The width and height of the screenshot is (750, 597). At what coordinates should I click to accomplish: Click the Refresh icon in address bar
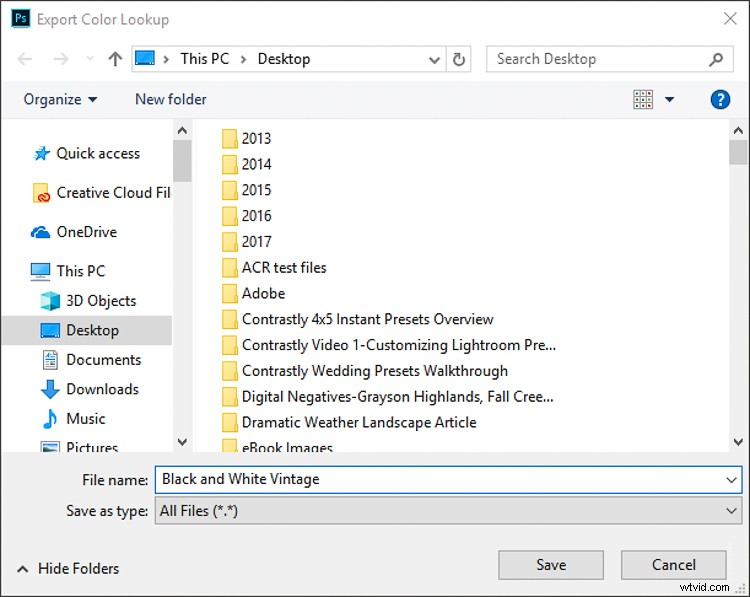pos(459,59)
